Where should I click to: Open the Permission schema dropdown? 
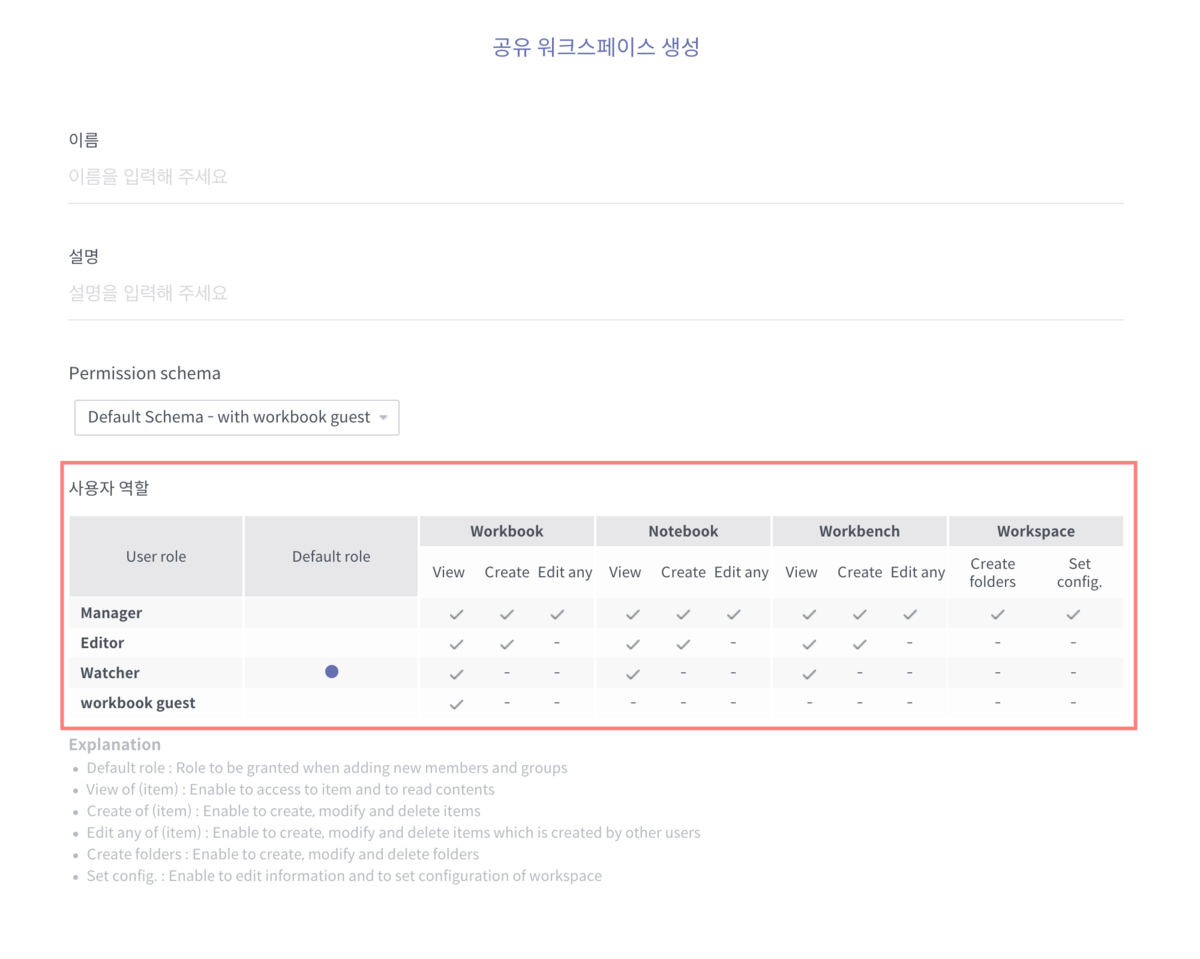(237, 417)
